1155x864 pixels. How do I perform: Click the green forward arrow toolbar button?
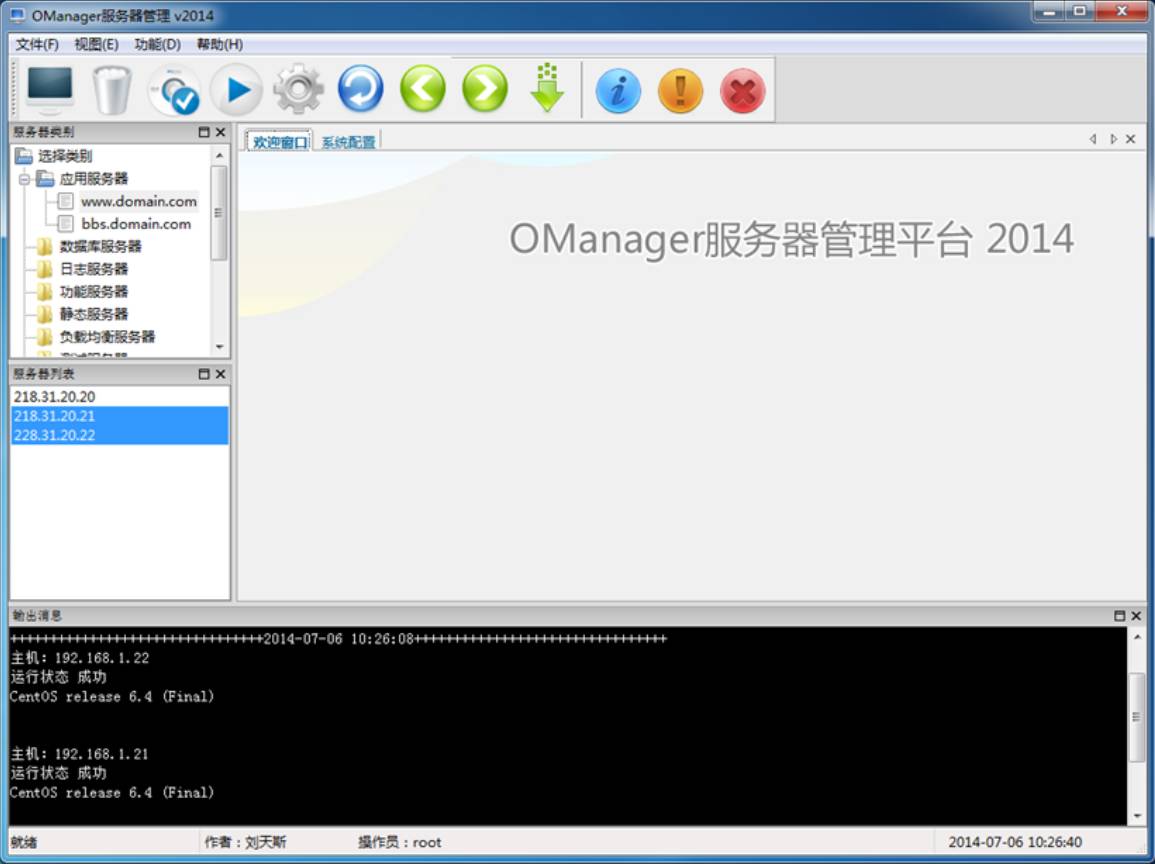coord(485,88)
